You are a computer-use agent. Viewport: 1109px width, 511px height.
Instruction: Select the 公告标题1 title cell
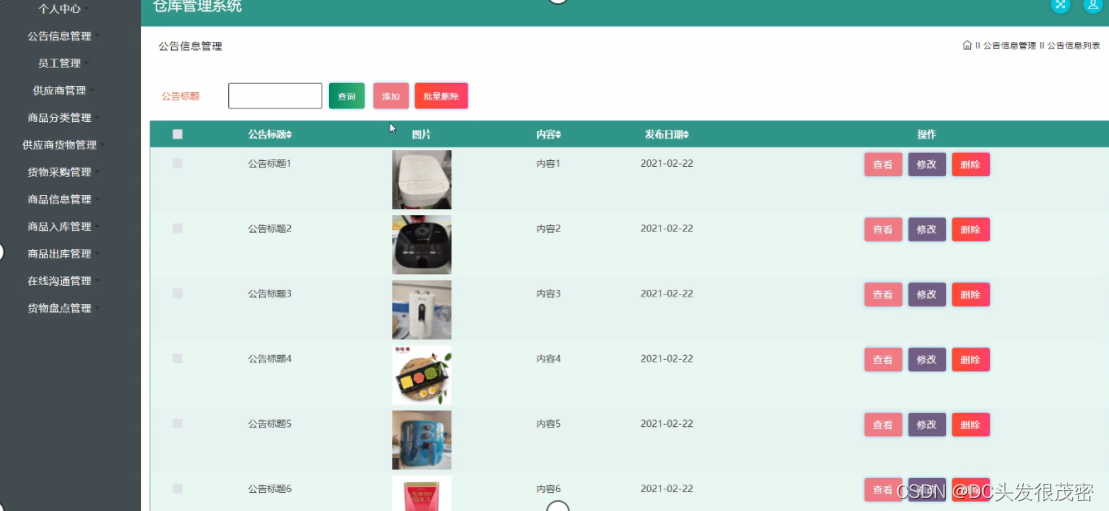pos(269,163)
